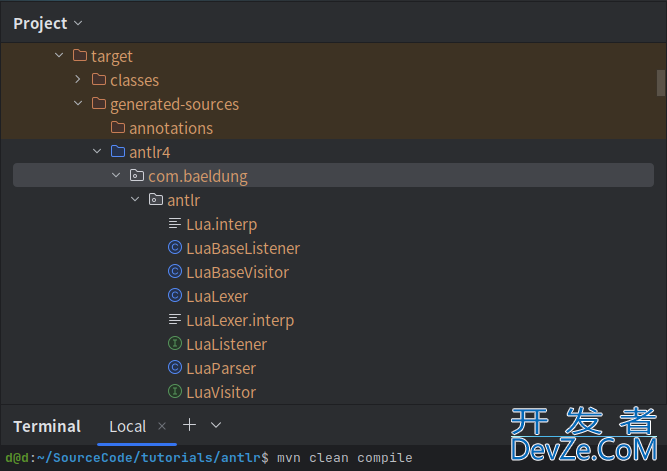
Task: Collapse the antlr4 folder
Action: [x=97, y=151]
